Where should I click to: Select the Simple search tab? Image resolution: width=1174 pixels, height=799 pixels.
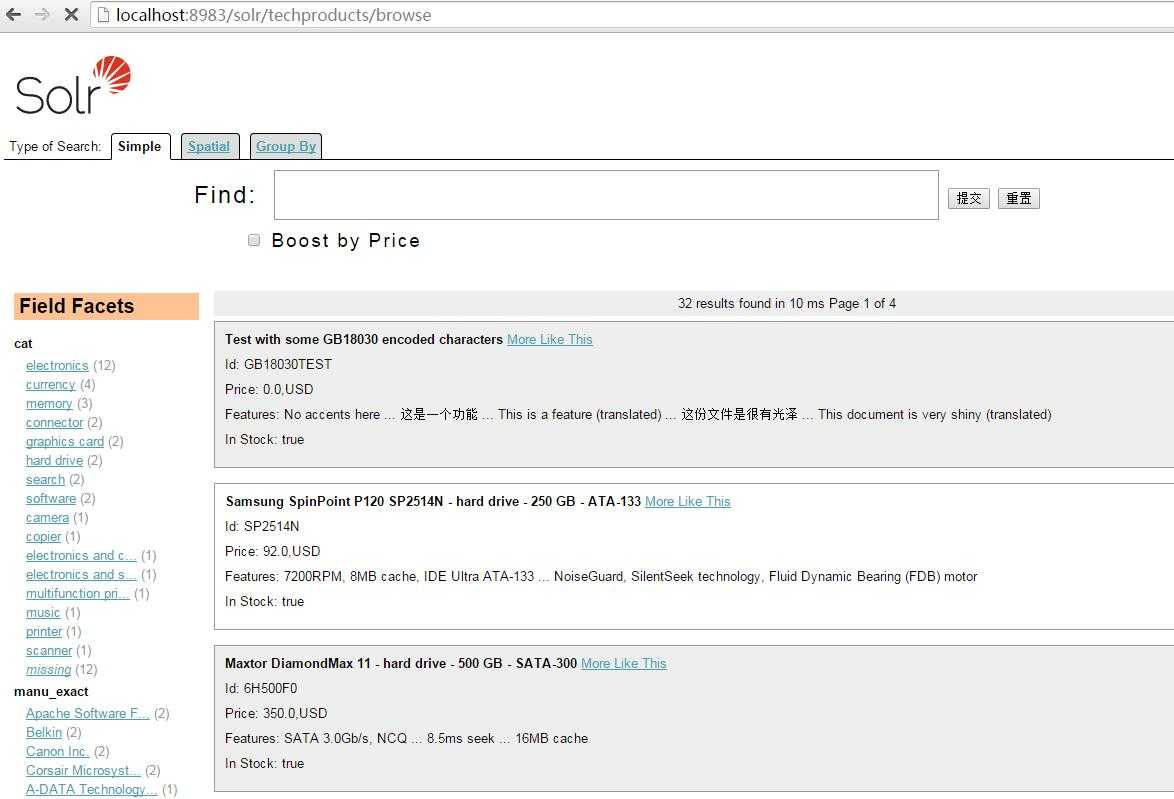coord(140,146)
